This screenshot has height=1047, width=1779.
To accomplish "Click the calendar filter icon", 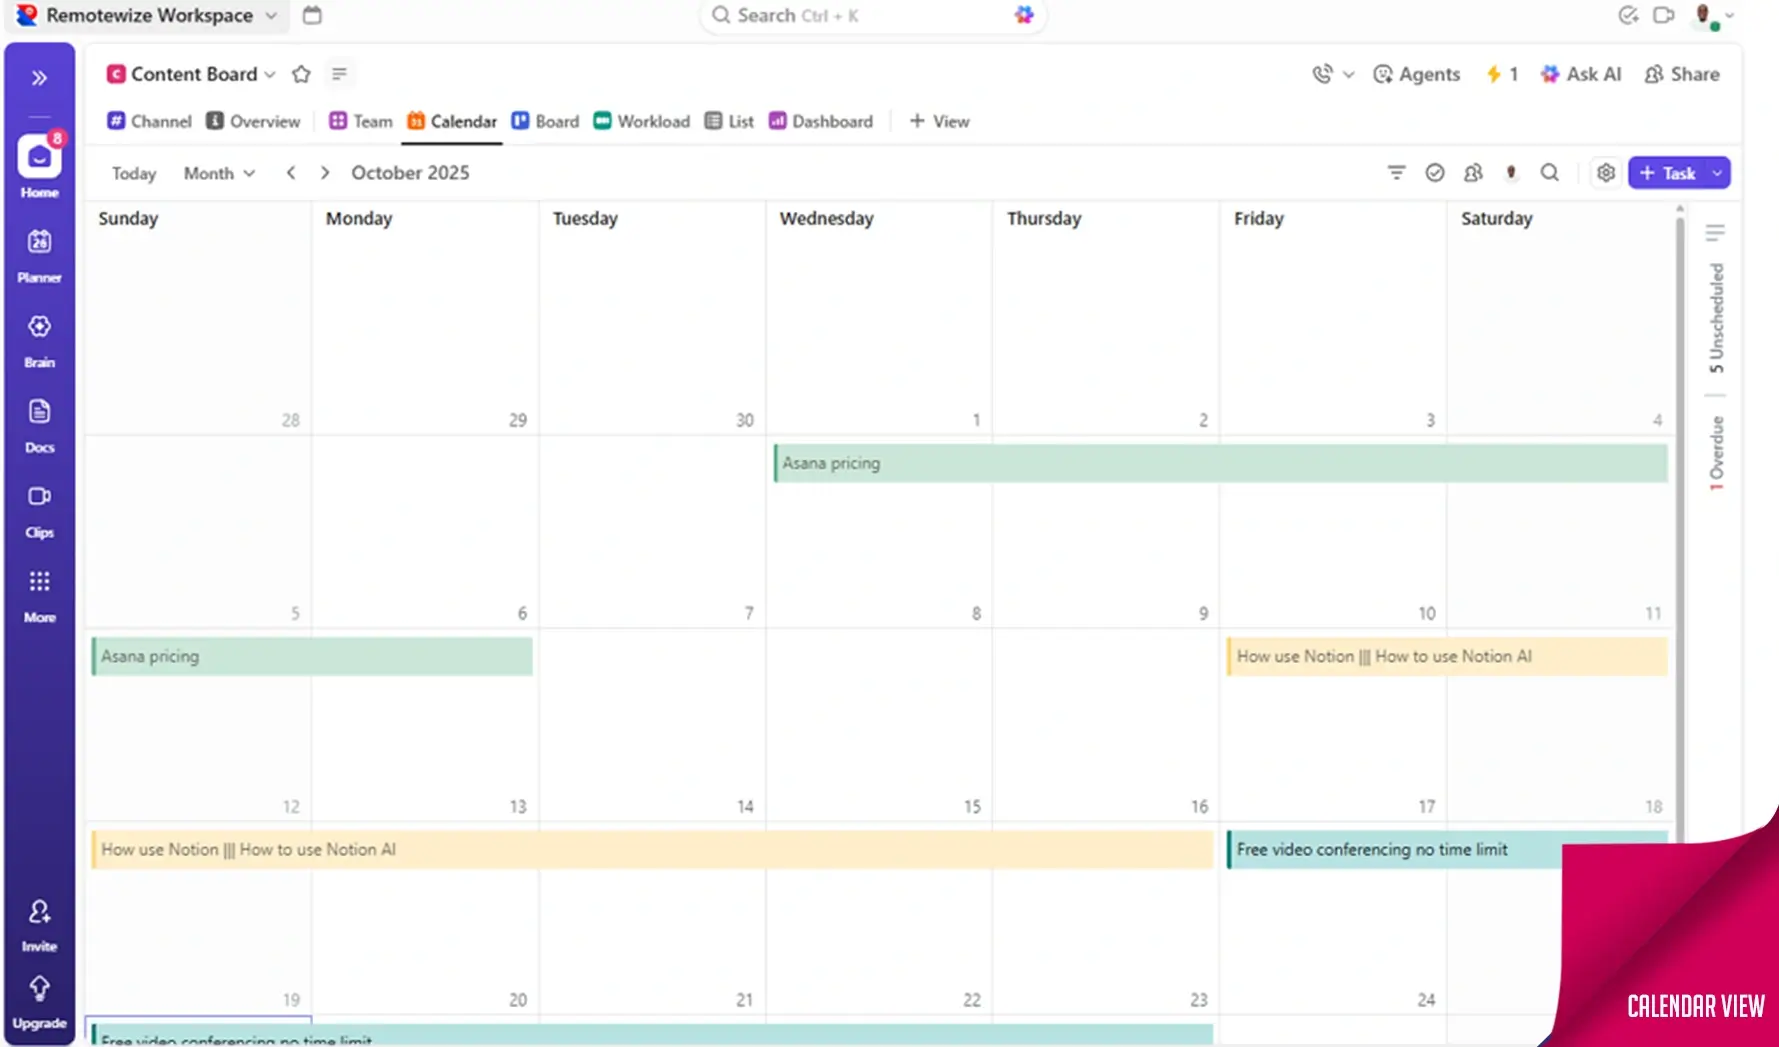I will click(x=1396, y=173).
